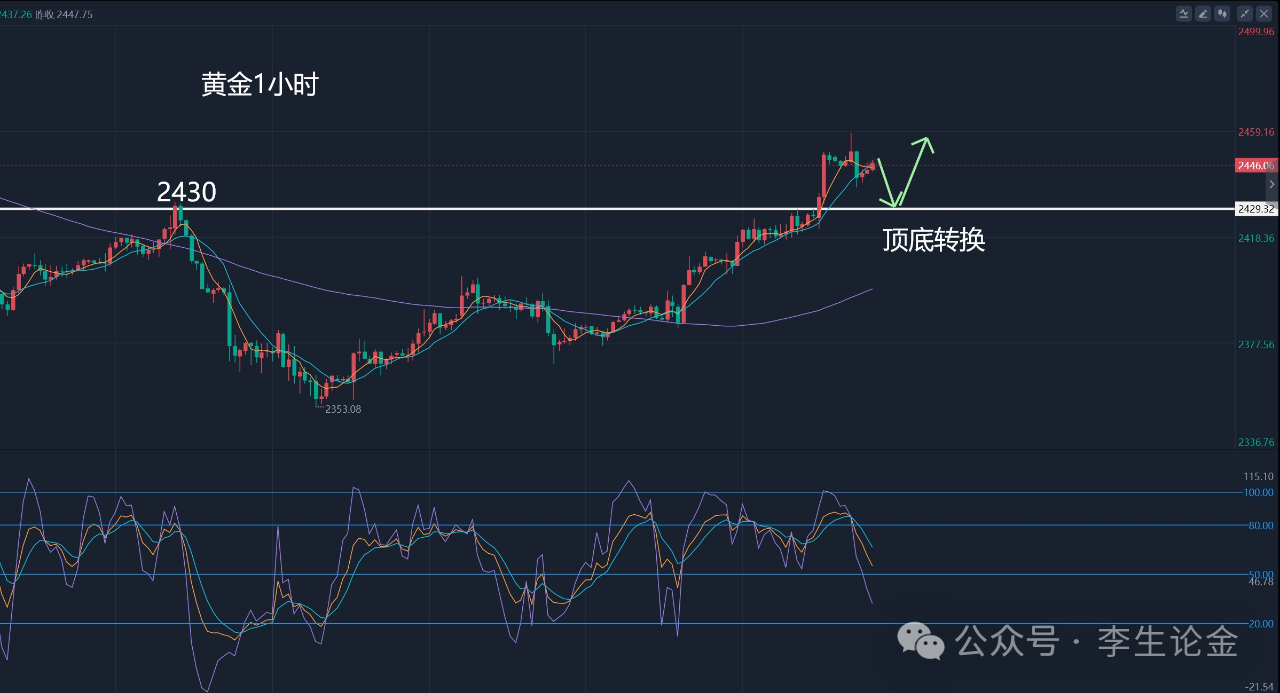
Task: Click the closing price 2447.75 readout
Action: [x=66, y=15]
